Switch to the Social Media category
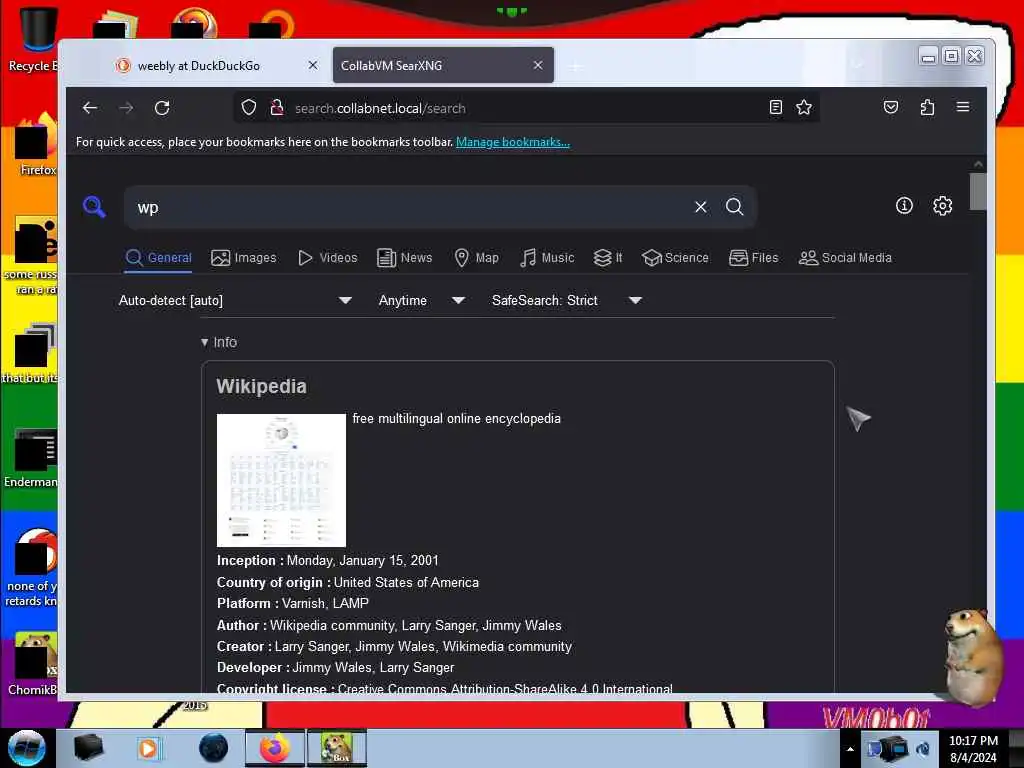Viewport: 1024px width, 768px height. pos(845,257)
